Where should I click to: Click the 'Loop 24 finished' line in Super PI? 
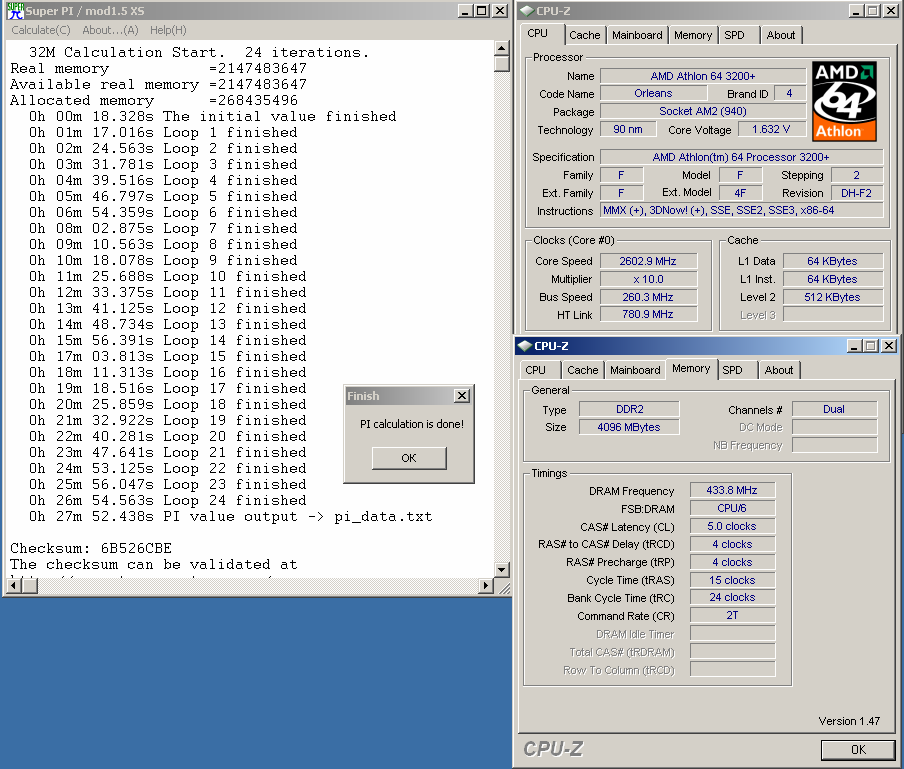[x=168, y=500]
